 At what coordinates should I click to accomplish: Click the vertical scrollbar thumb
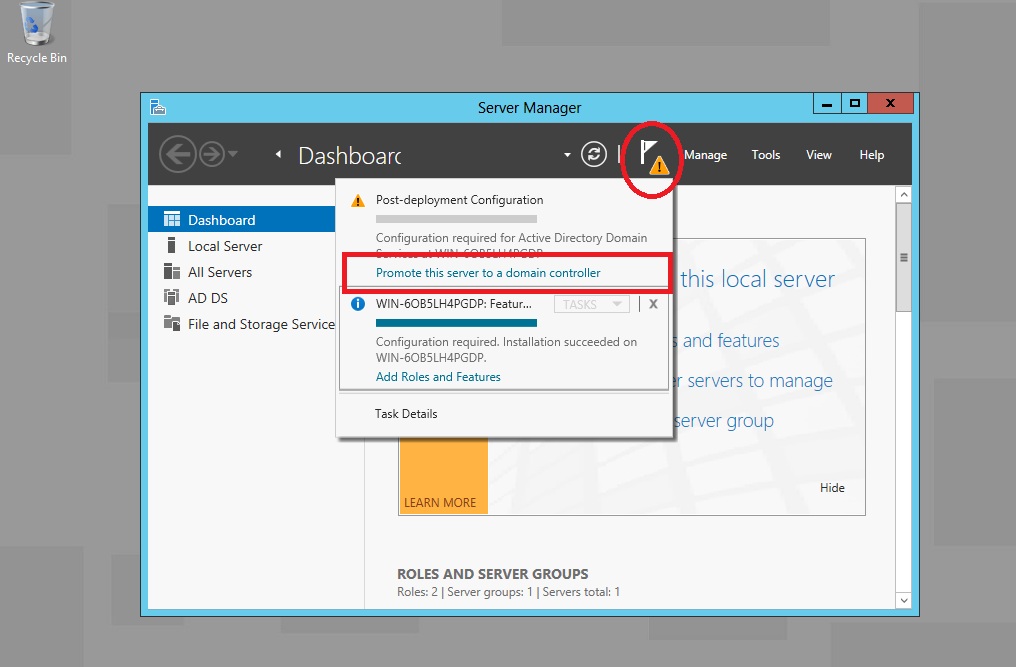[x=904, y=257]
